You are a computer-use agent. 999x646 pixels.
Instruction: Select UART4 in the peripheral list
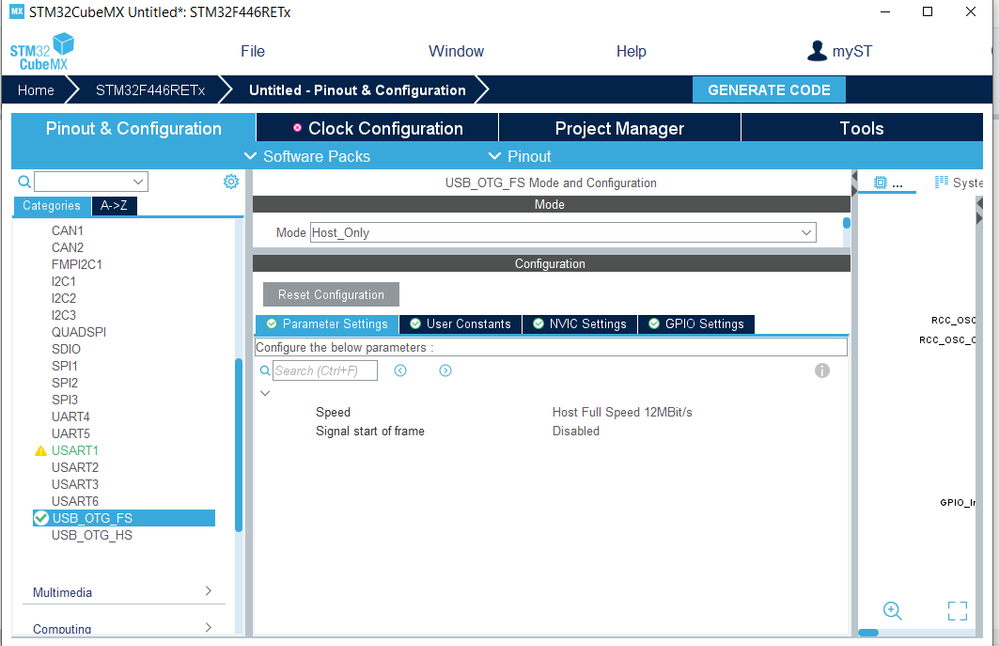pyautogui.click(x=71, y=417)
